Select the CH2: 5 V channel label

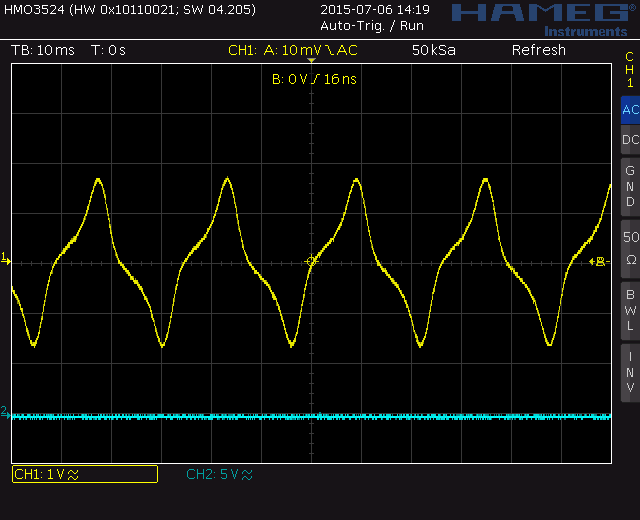tap(219, 475)
